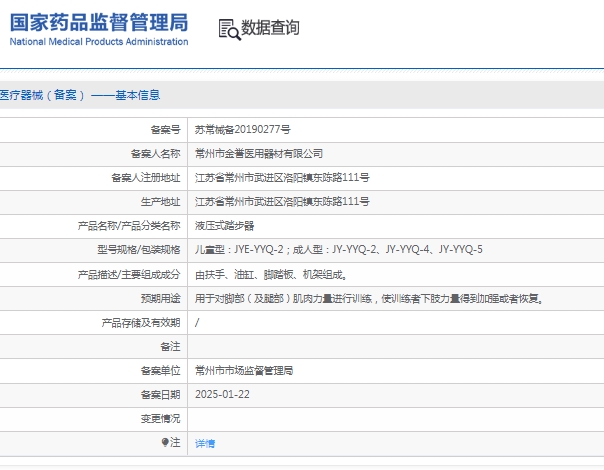The image size is (604, 470).
Task: Click the 备案日期 label
Action: (x=160, y=394)
